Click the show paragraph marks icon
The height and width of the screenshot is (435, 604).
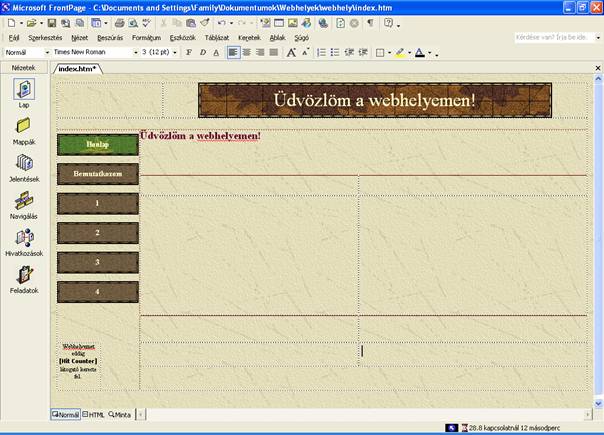(369, 22)
